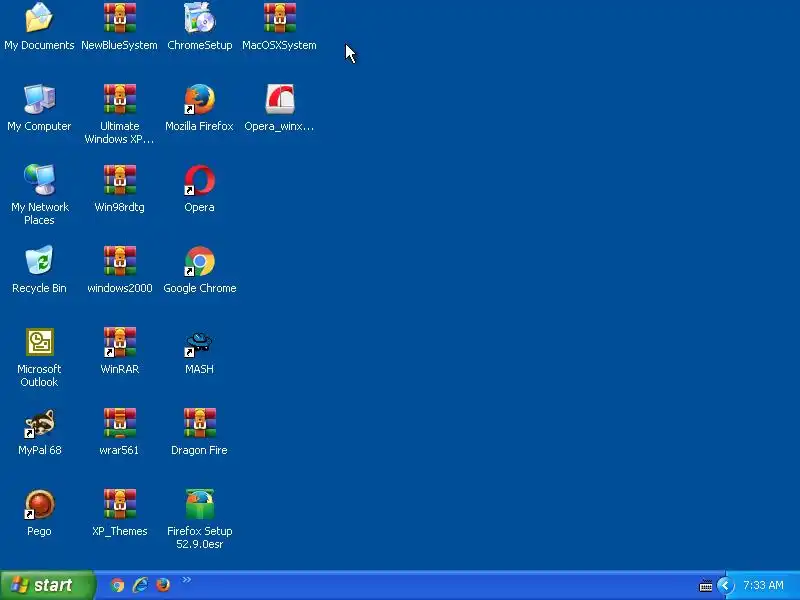Viewport: 800px width, 600px height.
Task: Select the Opera_winx installer icon
Action: pos(280,99)
